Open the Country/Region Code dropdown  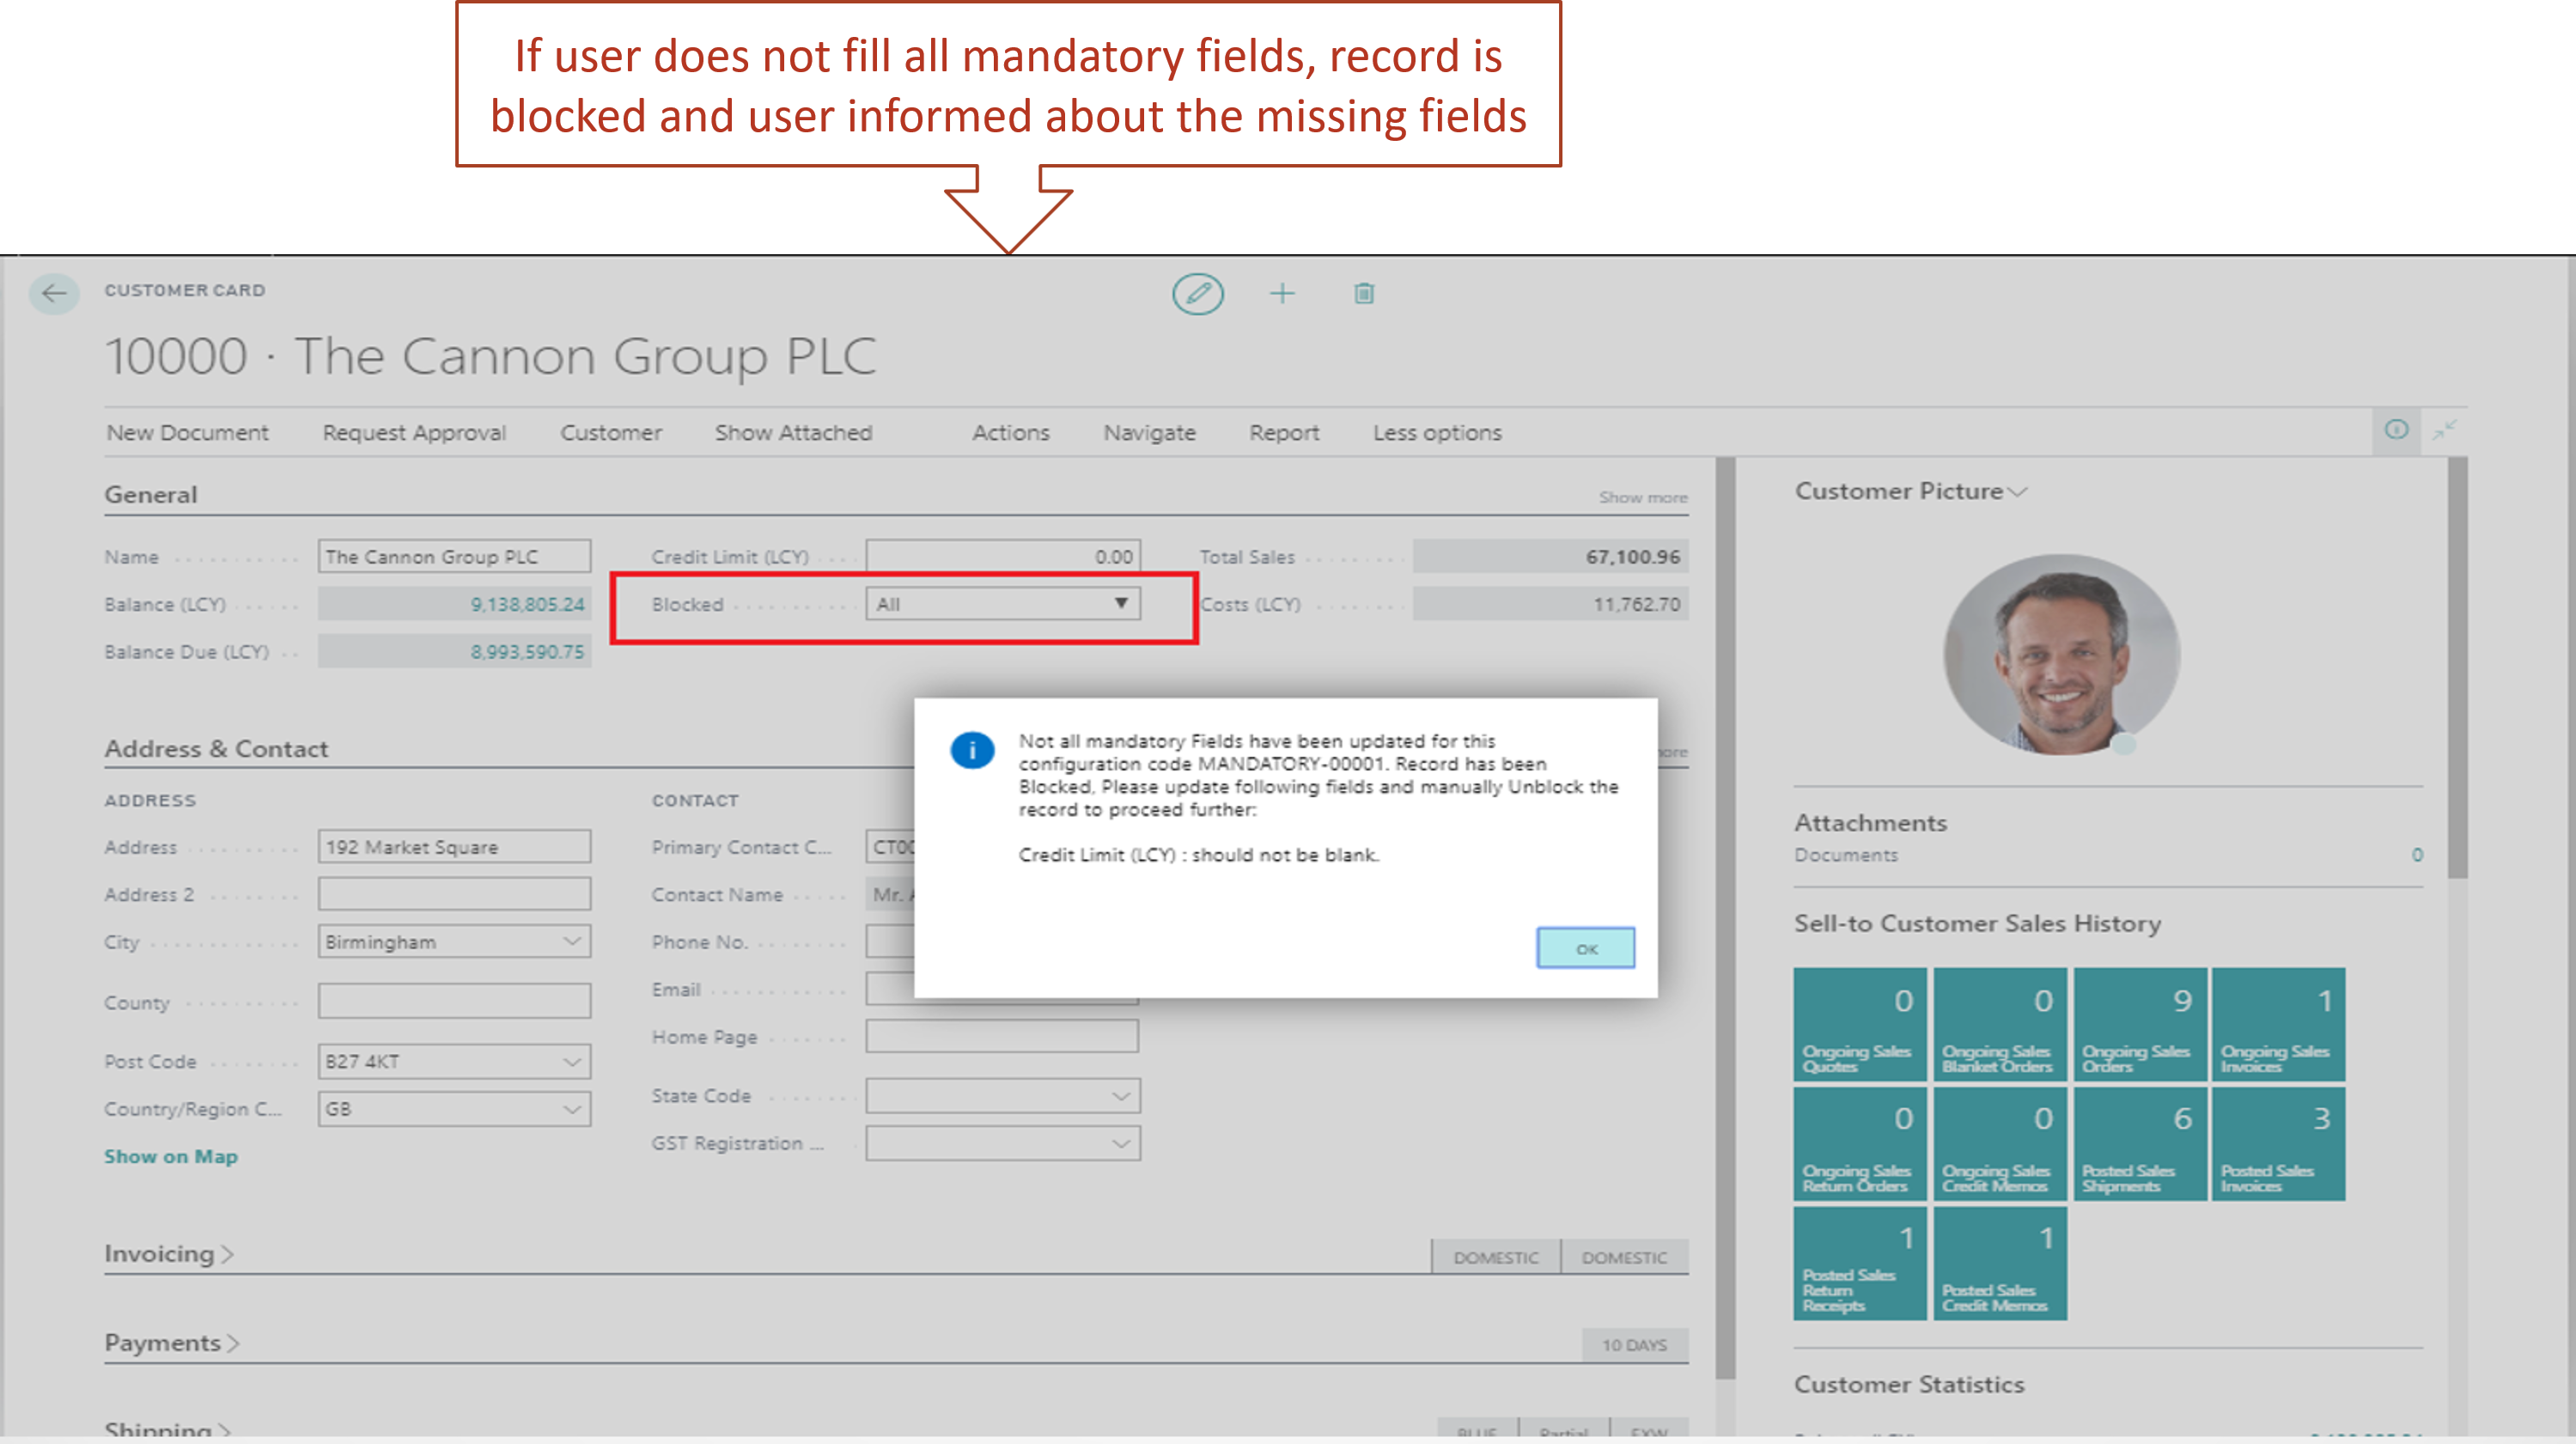pos(454,1109)
